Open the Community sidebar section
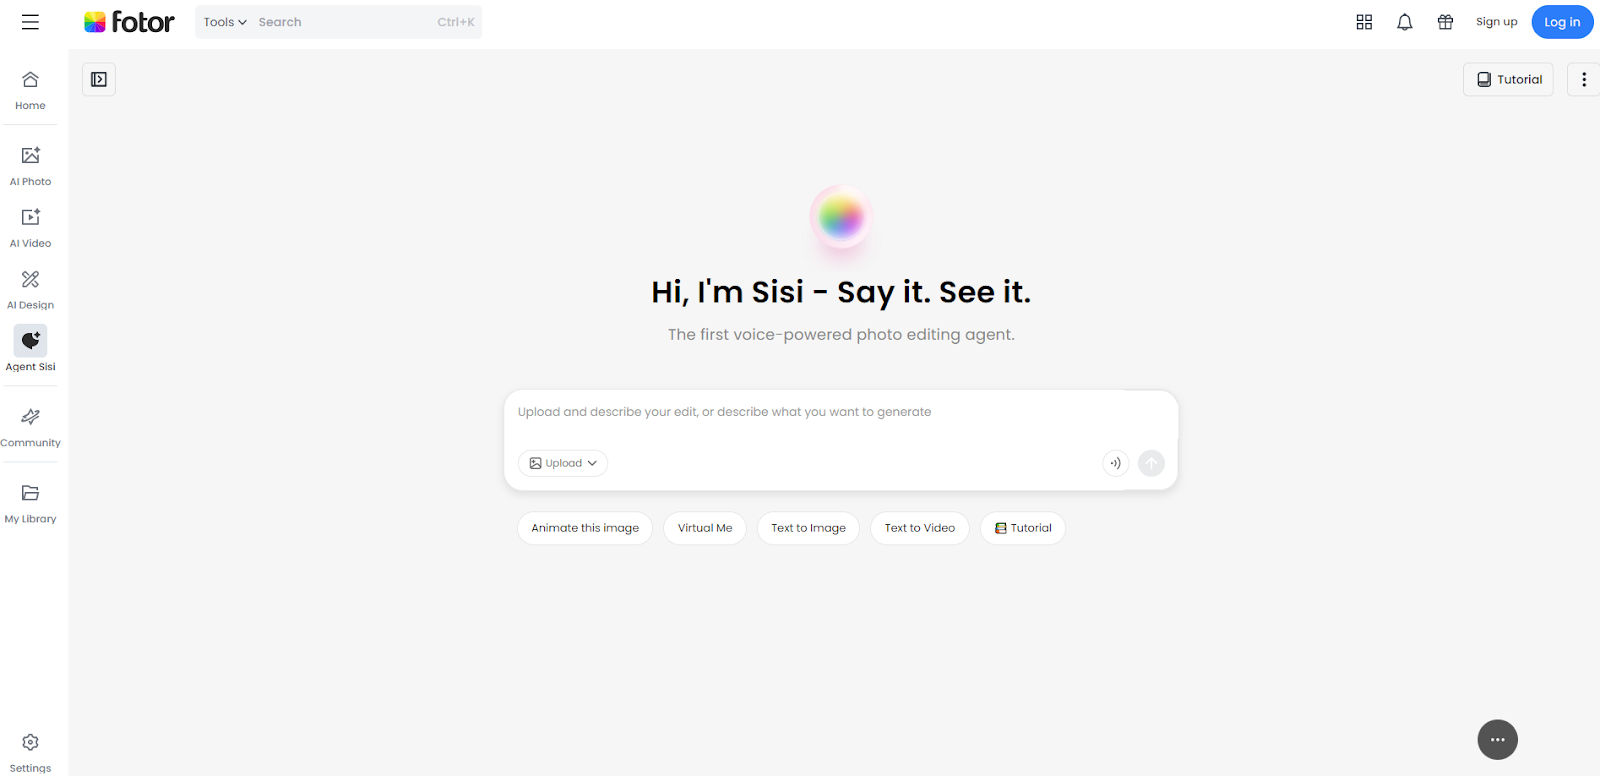1600x776 pixels. click(x=30, y=427)
